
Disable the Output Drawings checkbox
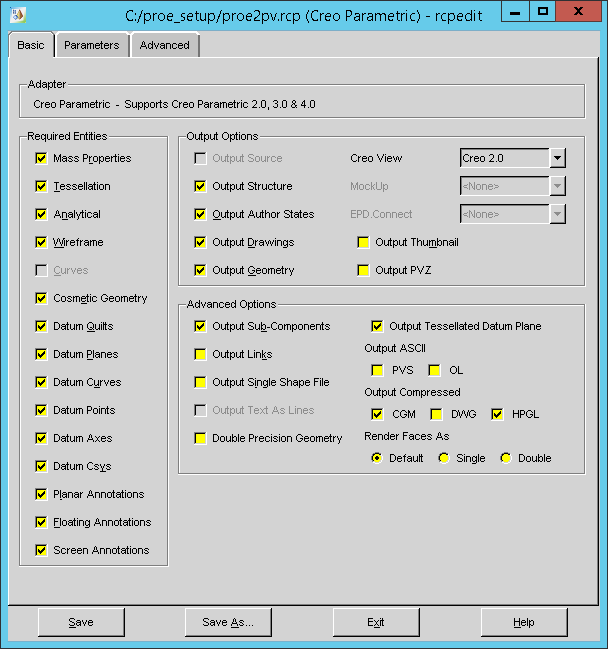[x=200, y=242]
